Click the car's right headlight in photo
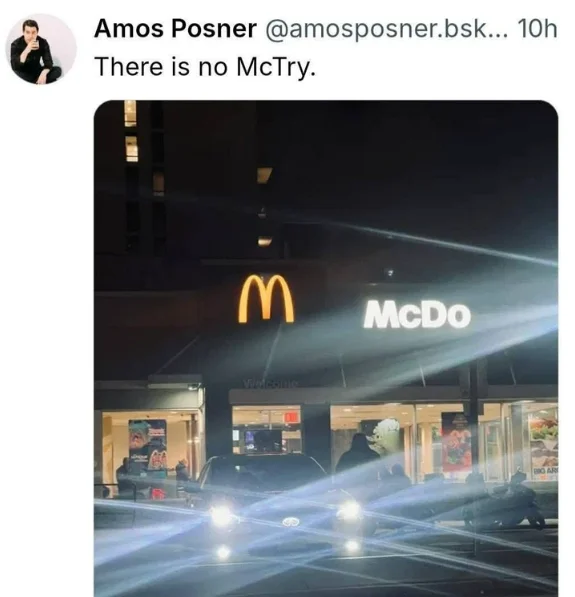This screenshot has height=597, width=575. [349, 510]
